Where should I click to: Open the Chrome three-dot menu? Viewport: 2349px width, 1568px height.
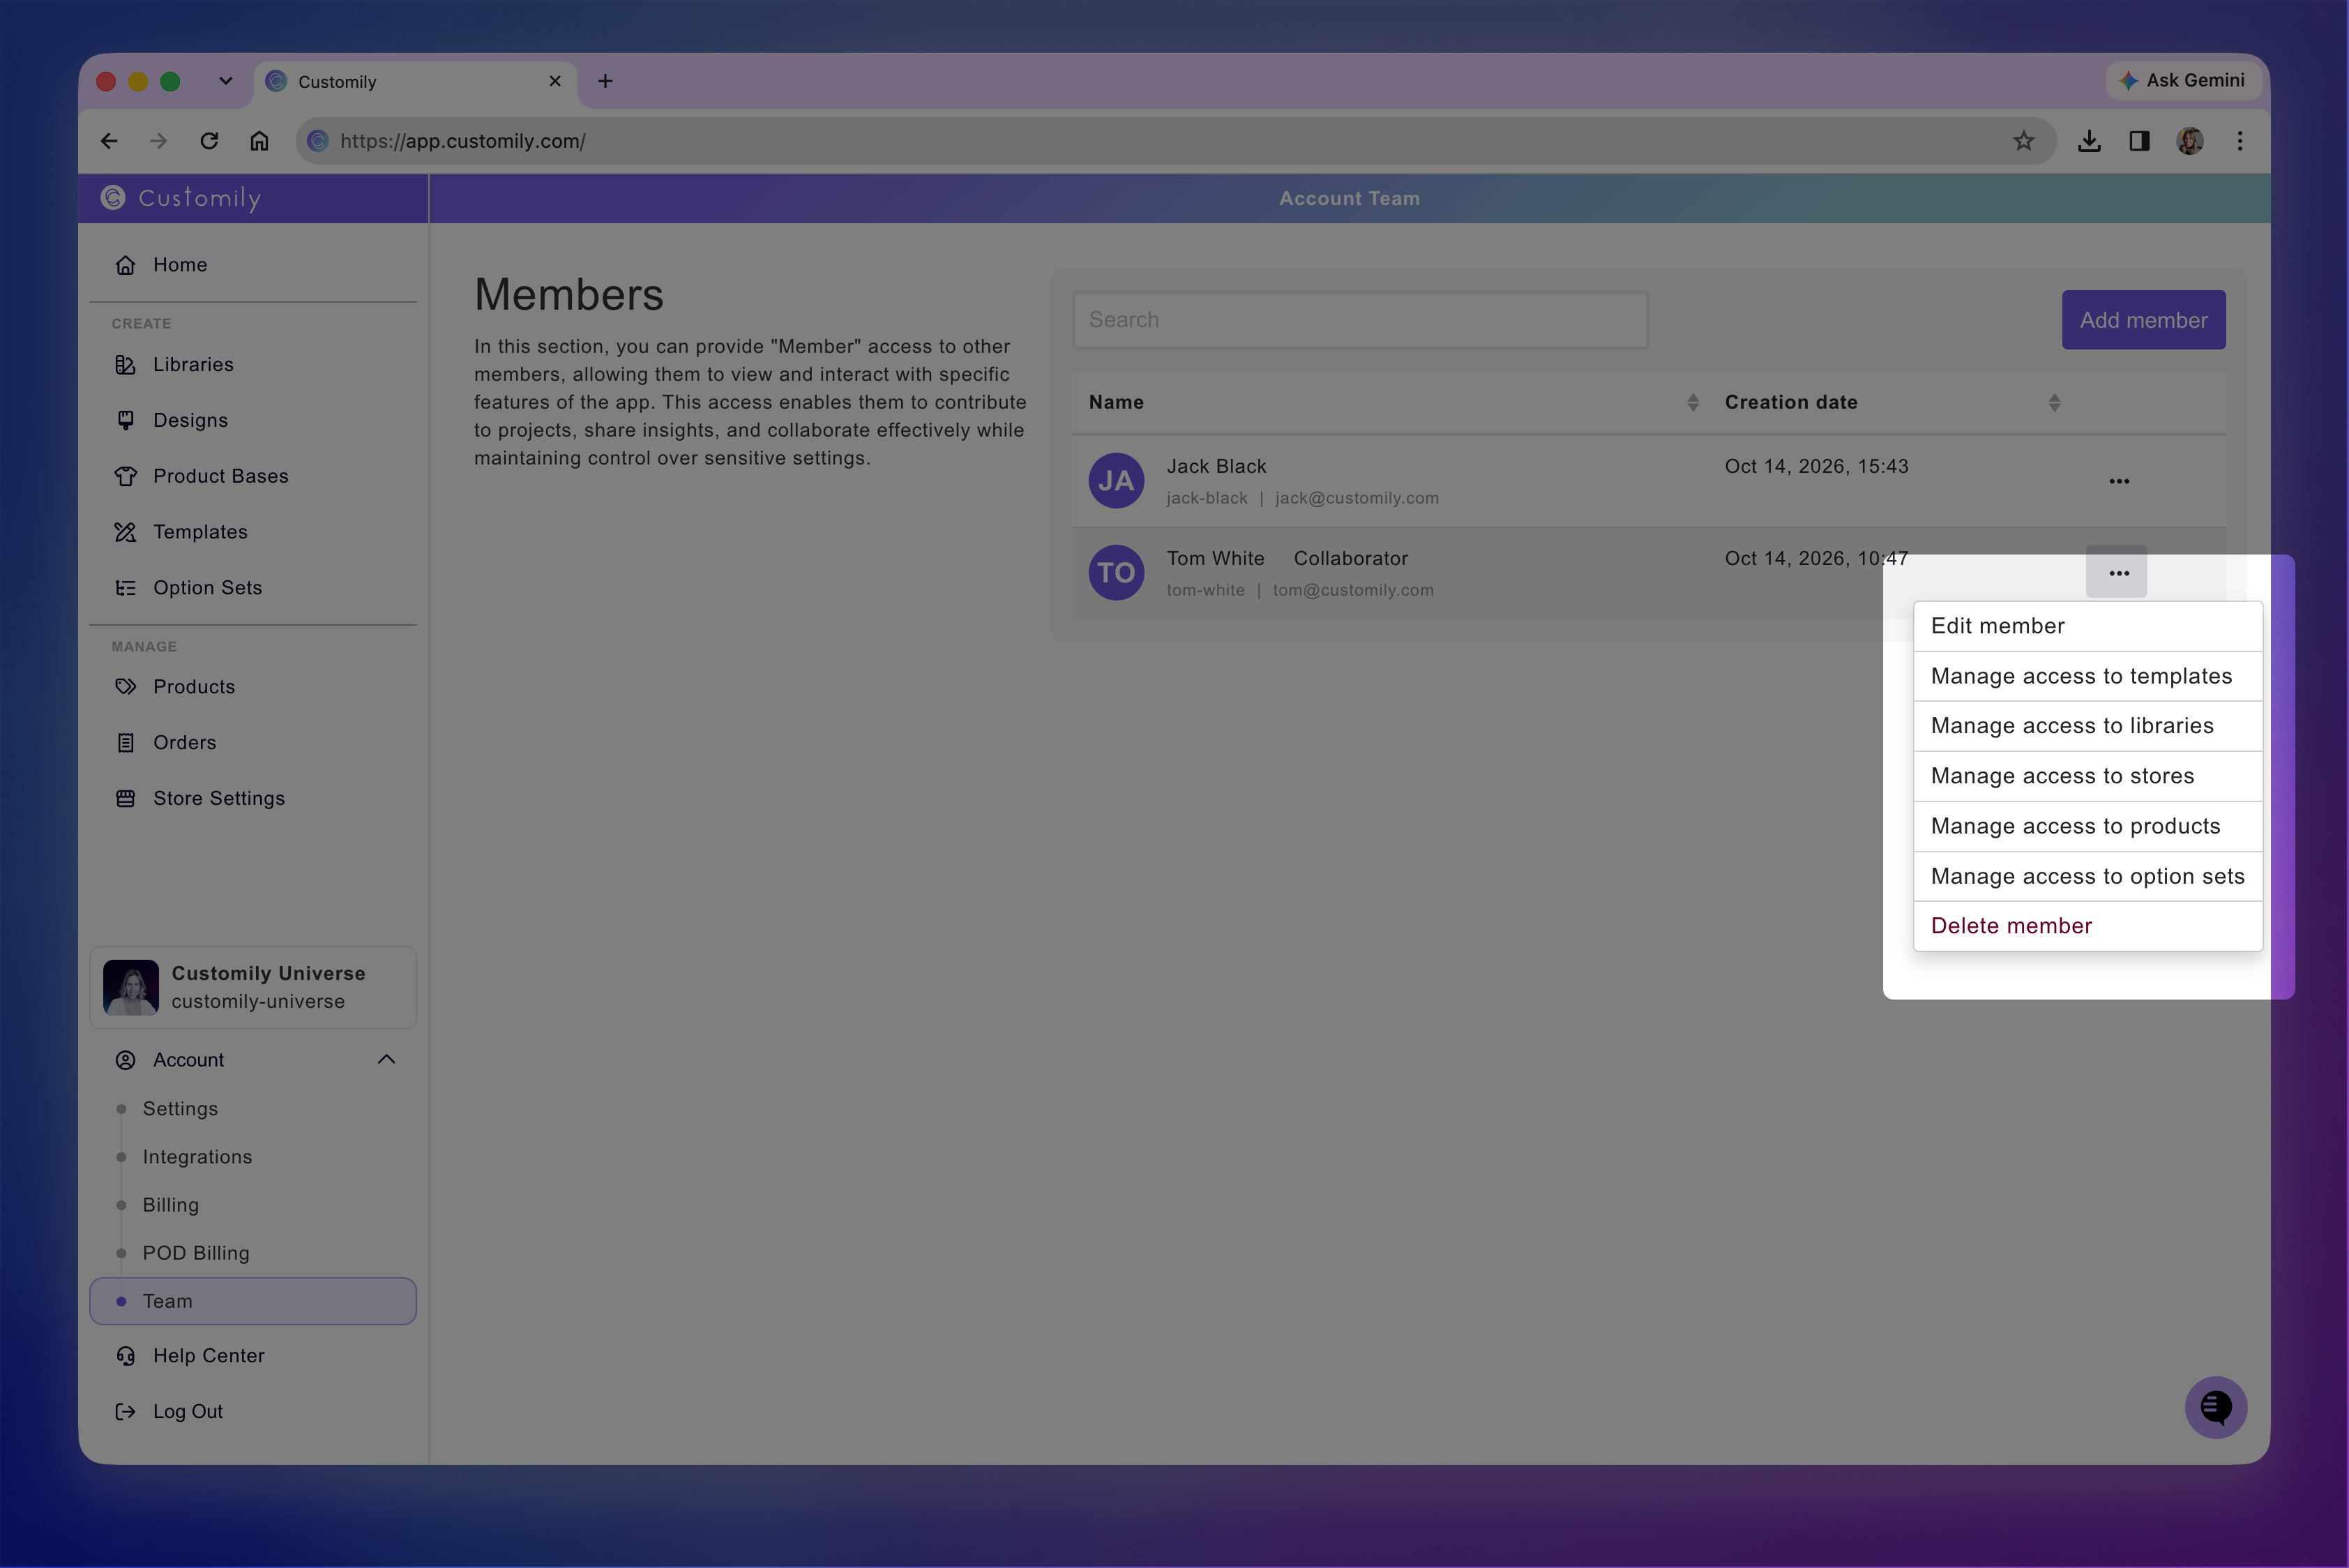[x=2240, y=141]
